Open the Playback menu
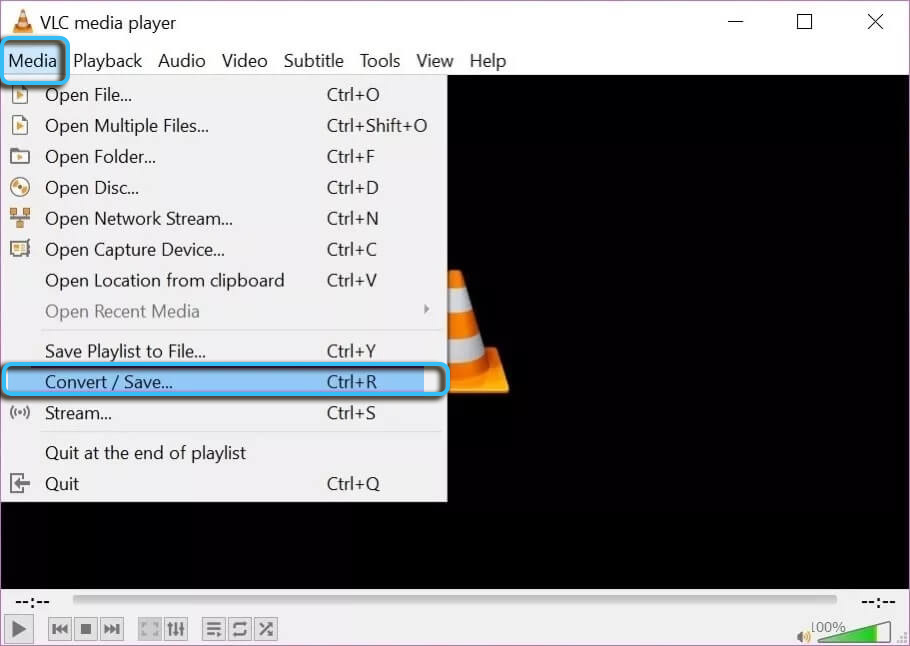Image resolution: width=910 pixels, height=646 pixels. [107, 60]
